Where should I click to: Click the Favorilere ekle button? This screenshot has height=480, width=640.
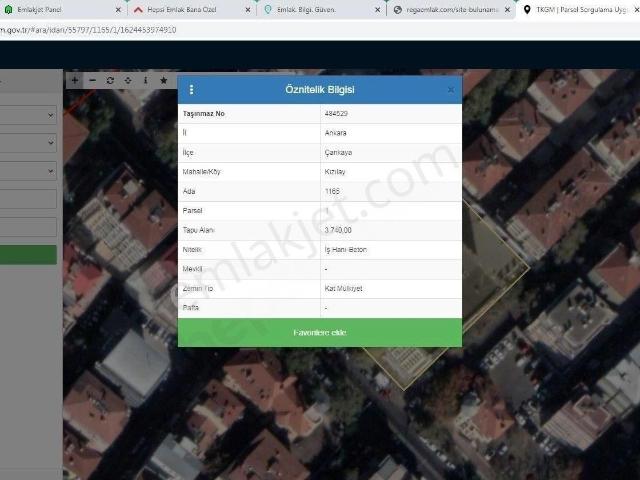pos(320,333)
